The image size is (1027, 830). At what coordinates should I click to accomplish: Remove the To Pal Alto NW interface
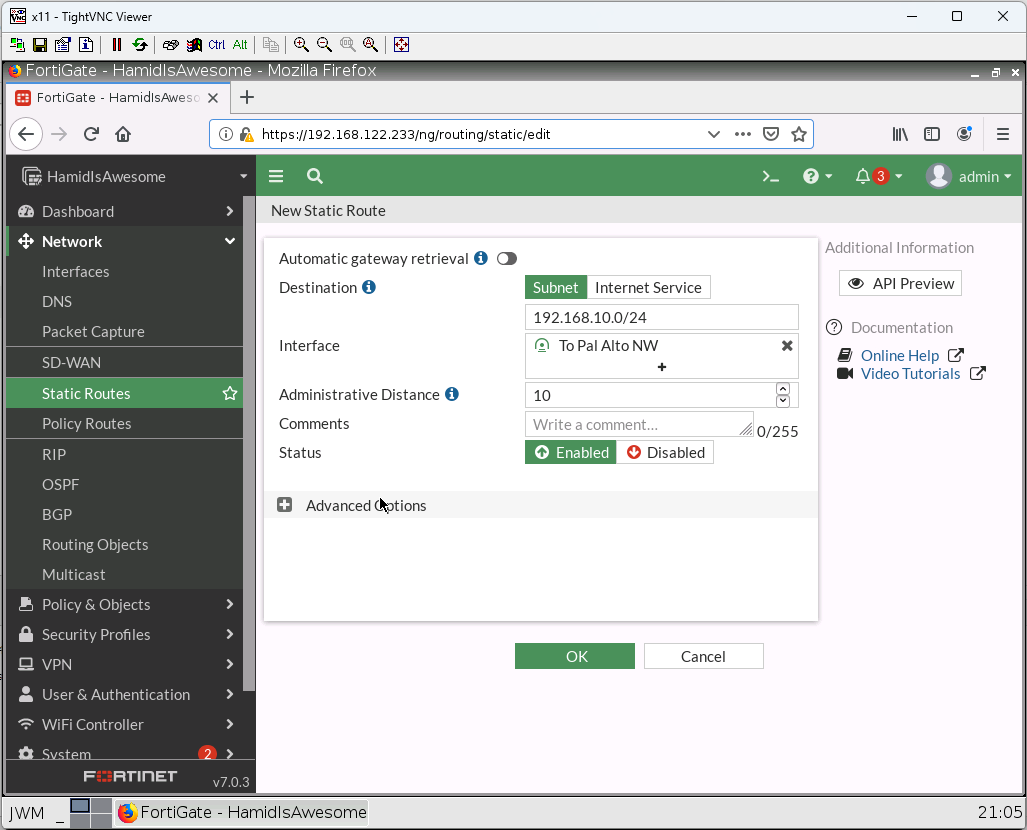pos(787,345)
